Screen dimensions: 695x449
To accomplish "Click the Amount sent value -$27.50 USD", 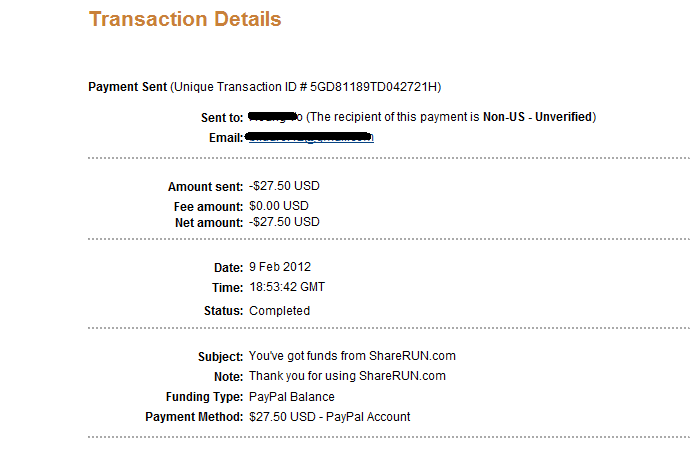I will (x=284, y=186).
